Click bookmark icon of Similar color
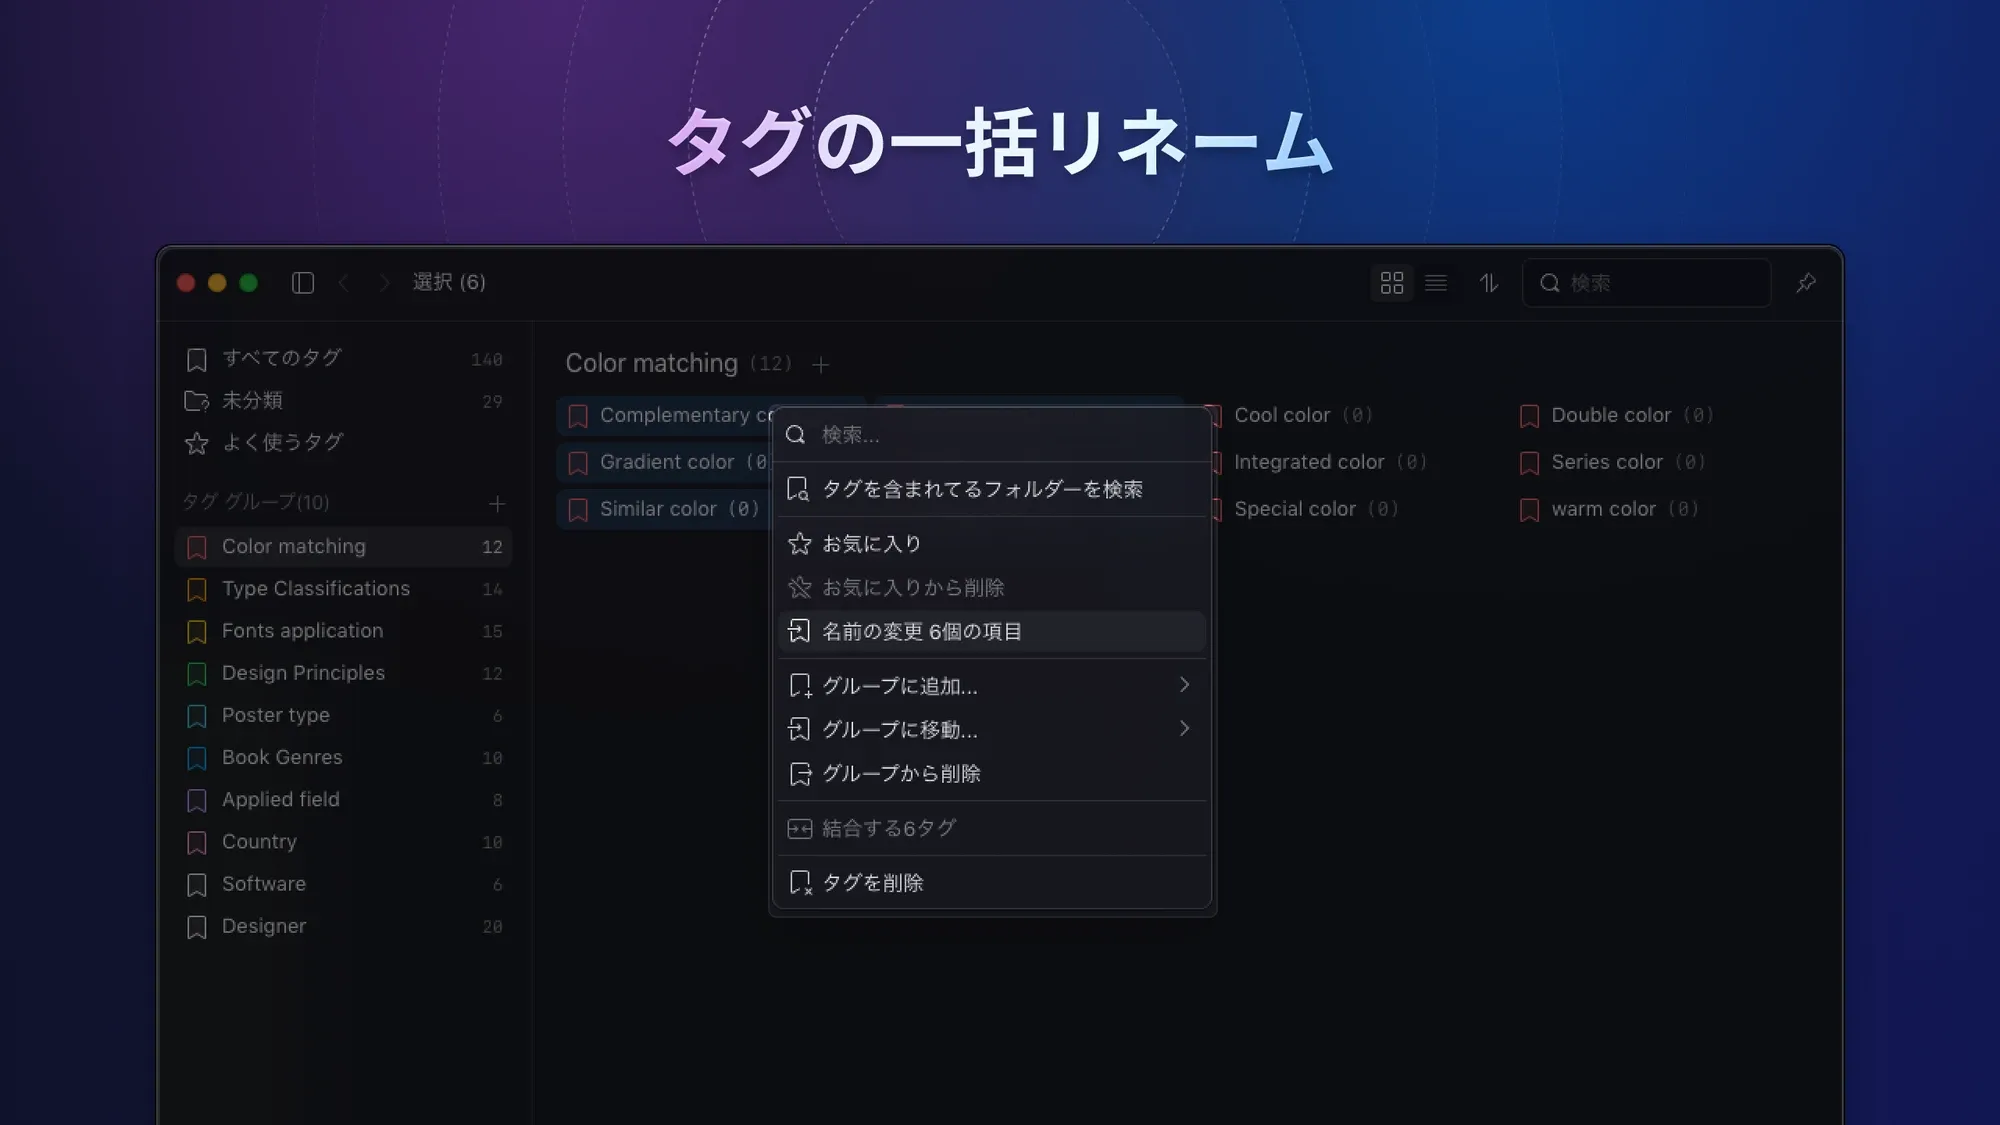Image resolution: width=2000 pixels, height=1125 pixels. tap(578, 510)
